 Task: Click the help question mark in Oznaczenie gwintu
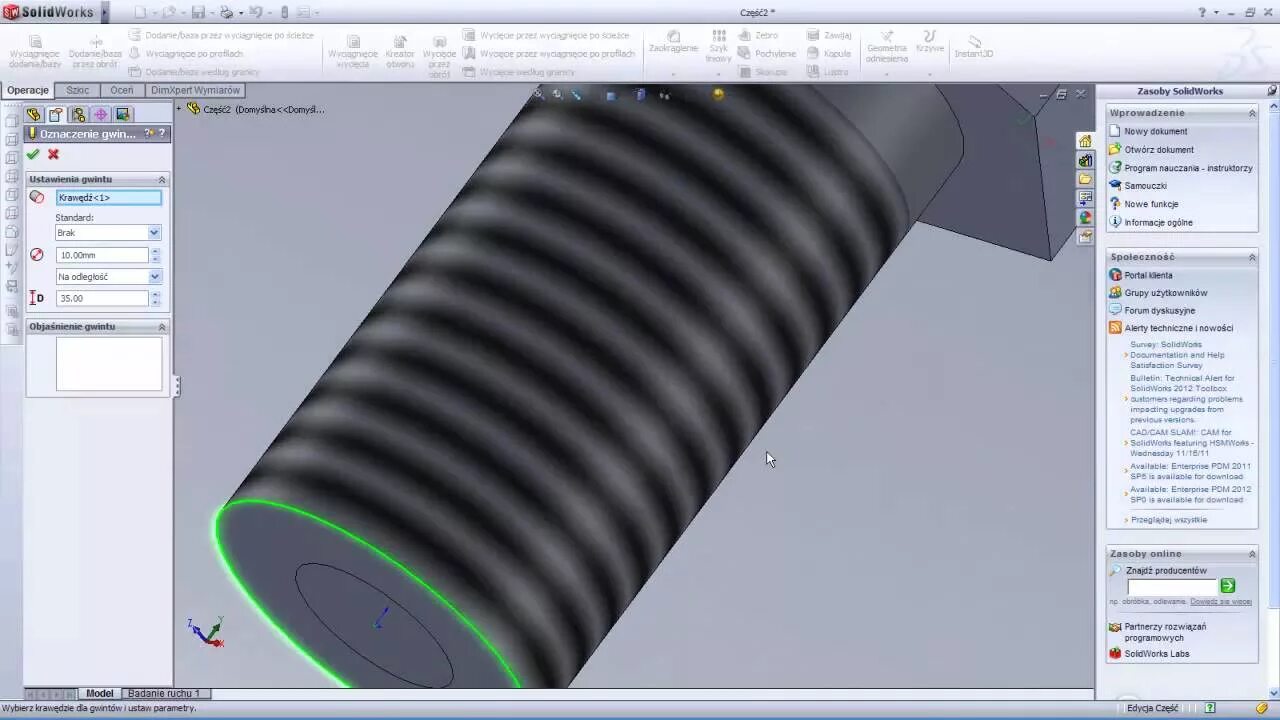tap(162, 133)
